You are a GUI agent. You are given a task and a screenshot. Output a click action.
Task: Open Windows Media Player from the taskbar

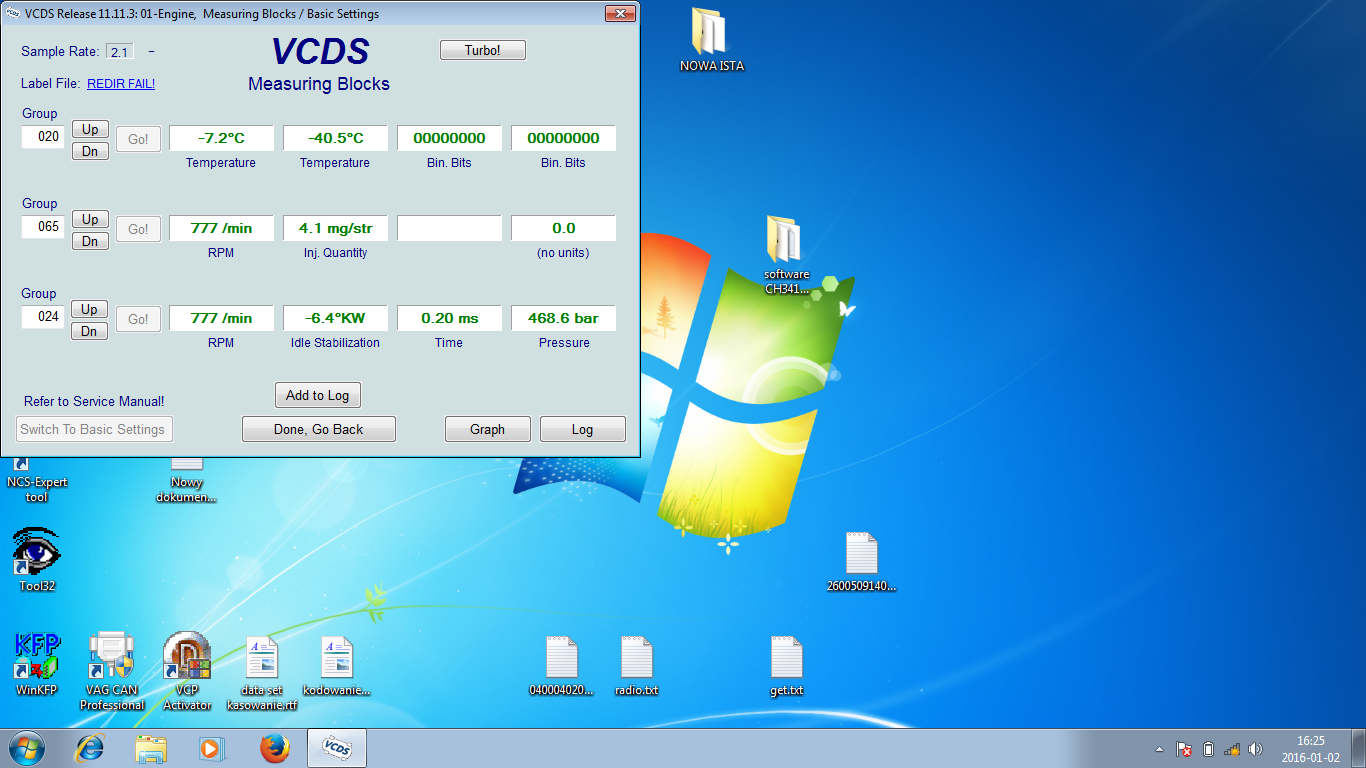[x=213, y=748]
